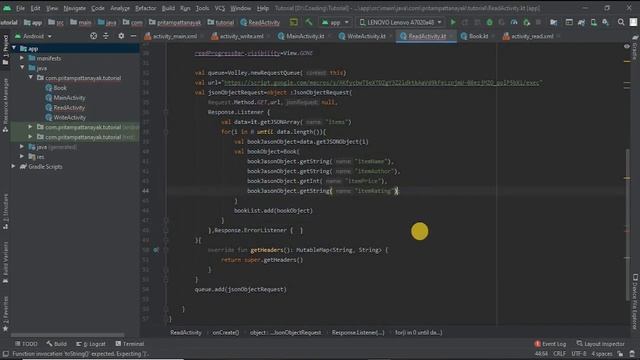Open the LENOVO Lenovo device selector dropdown

pos(400,22)
